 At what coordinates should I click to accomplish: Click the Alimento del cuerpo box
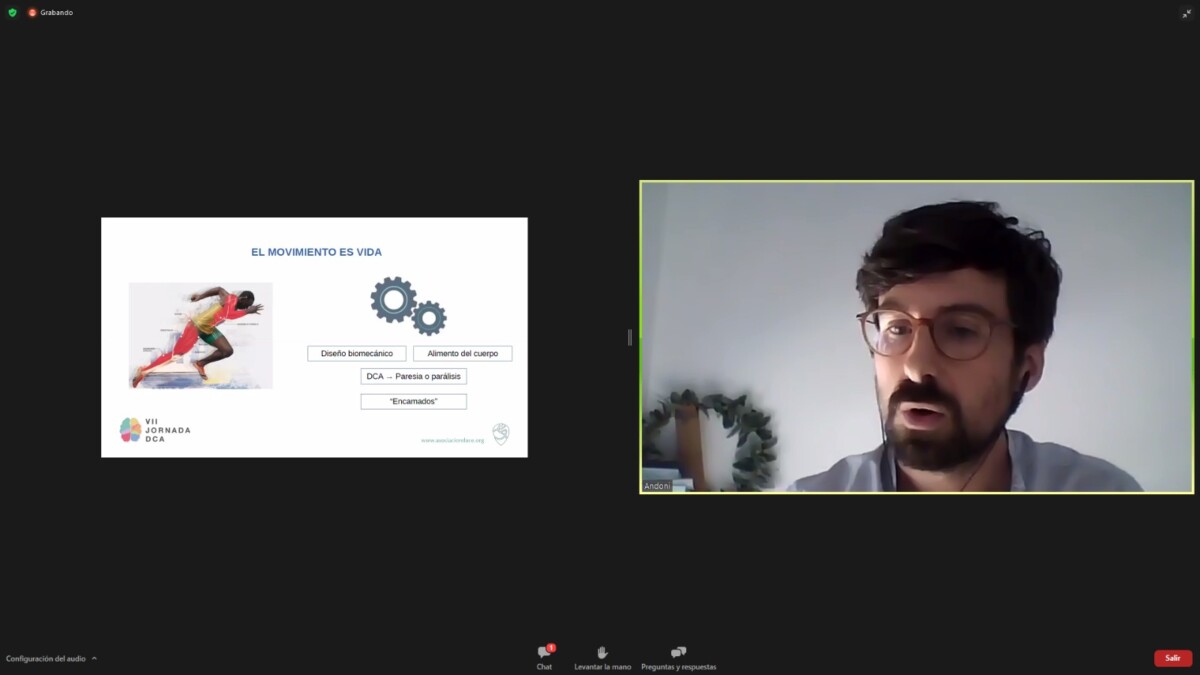pos(463,353)
